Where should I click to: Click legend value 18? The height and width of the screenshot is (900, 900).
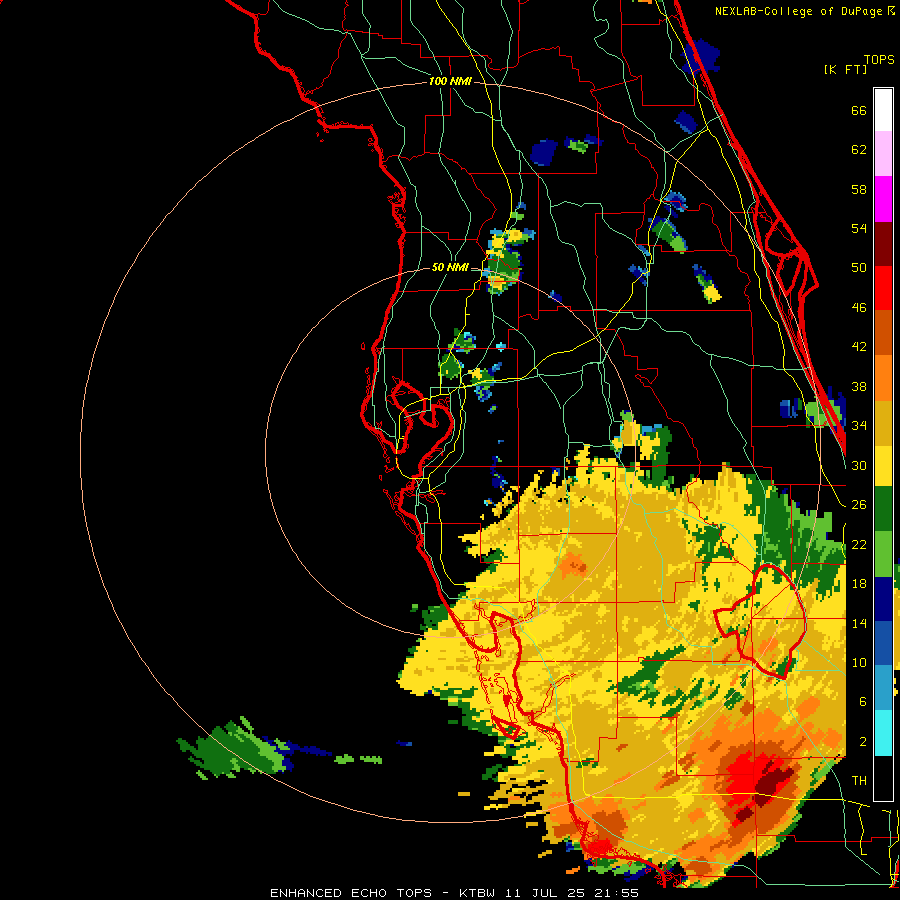tap(859, 584)
